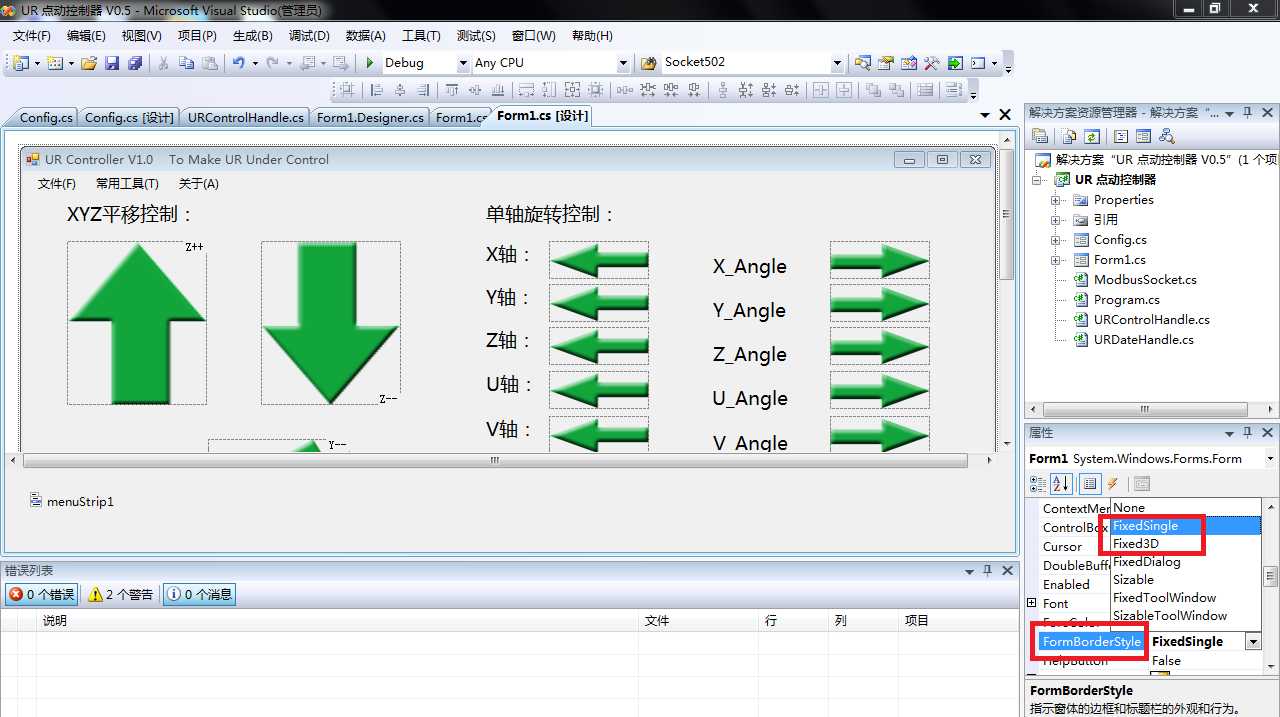Open the Form1 object selector dropdown in Properties
Image resolution: width=1280 pixels, height=717 pixels.
tap(1270, 458)
